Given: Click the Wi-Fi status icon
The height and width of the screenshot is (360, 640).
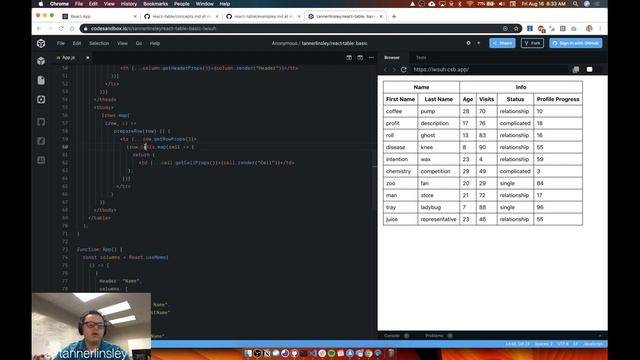Looking at the screenshot, I should point(469,4).
